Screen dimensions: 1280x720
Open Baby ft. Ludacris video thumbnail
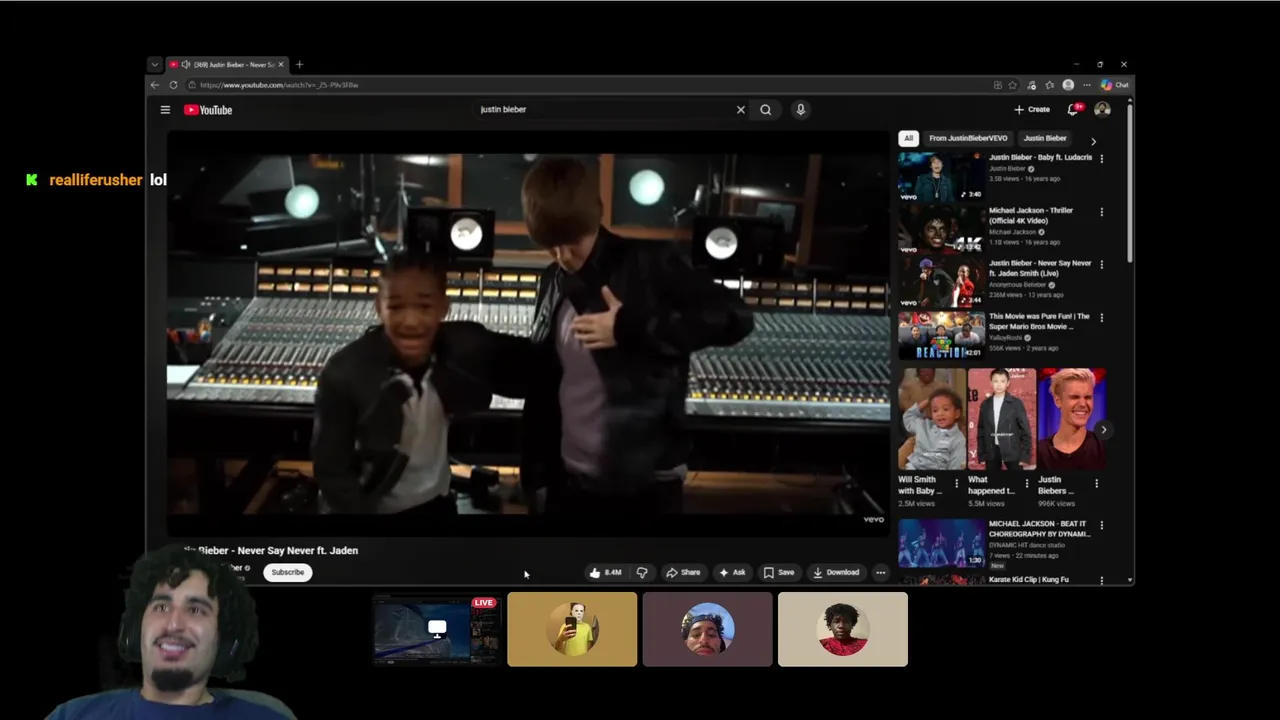(941, 176)
